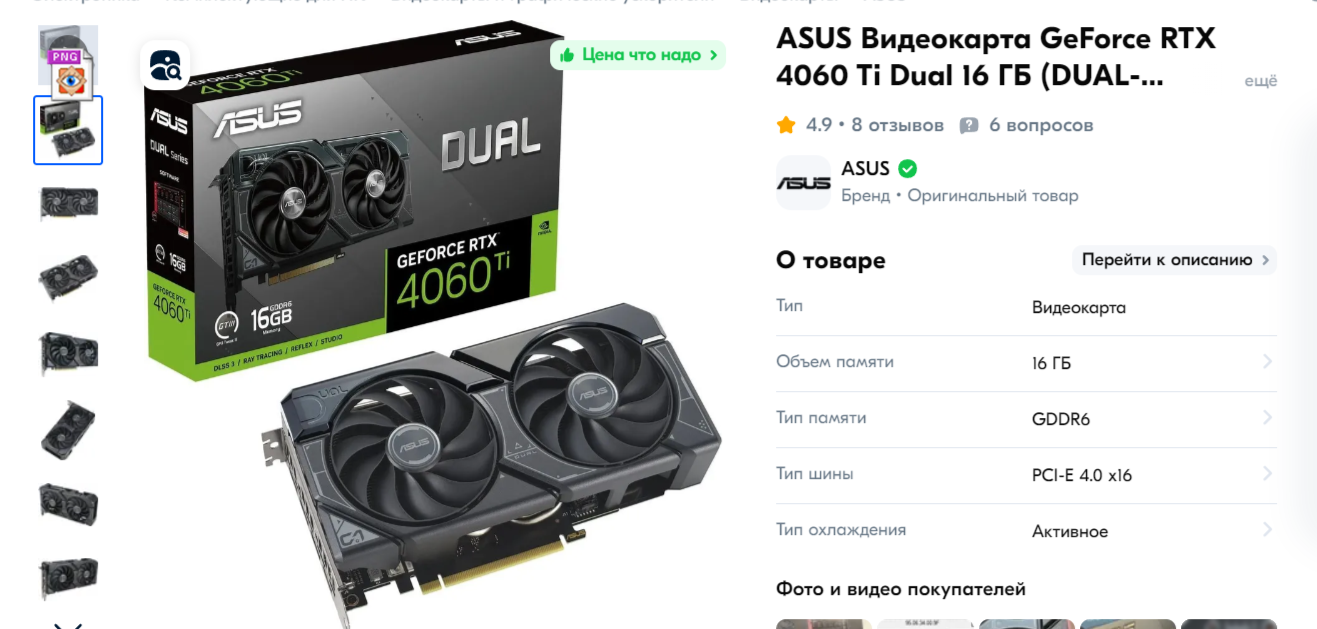Open the visual image search icon
Screen dimensions: 1317x629
pos(165,65)
